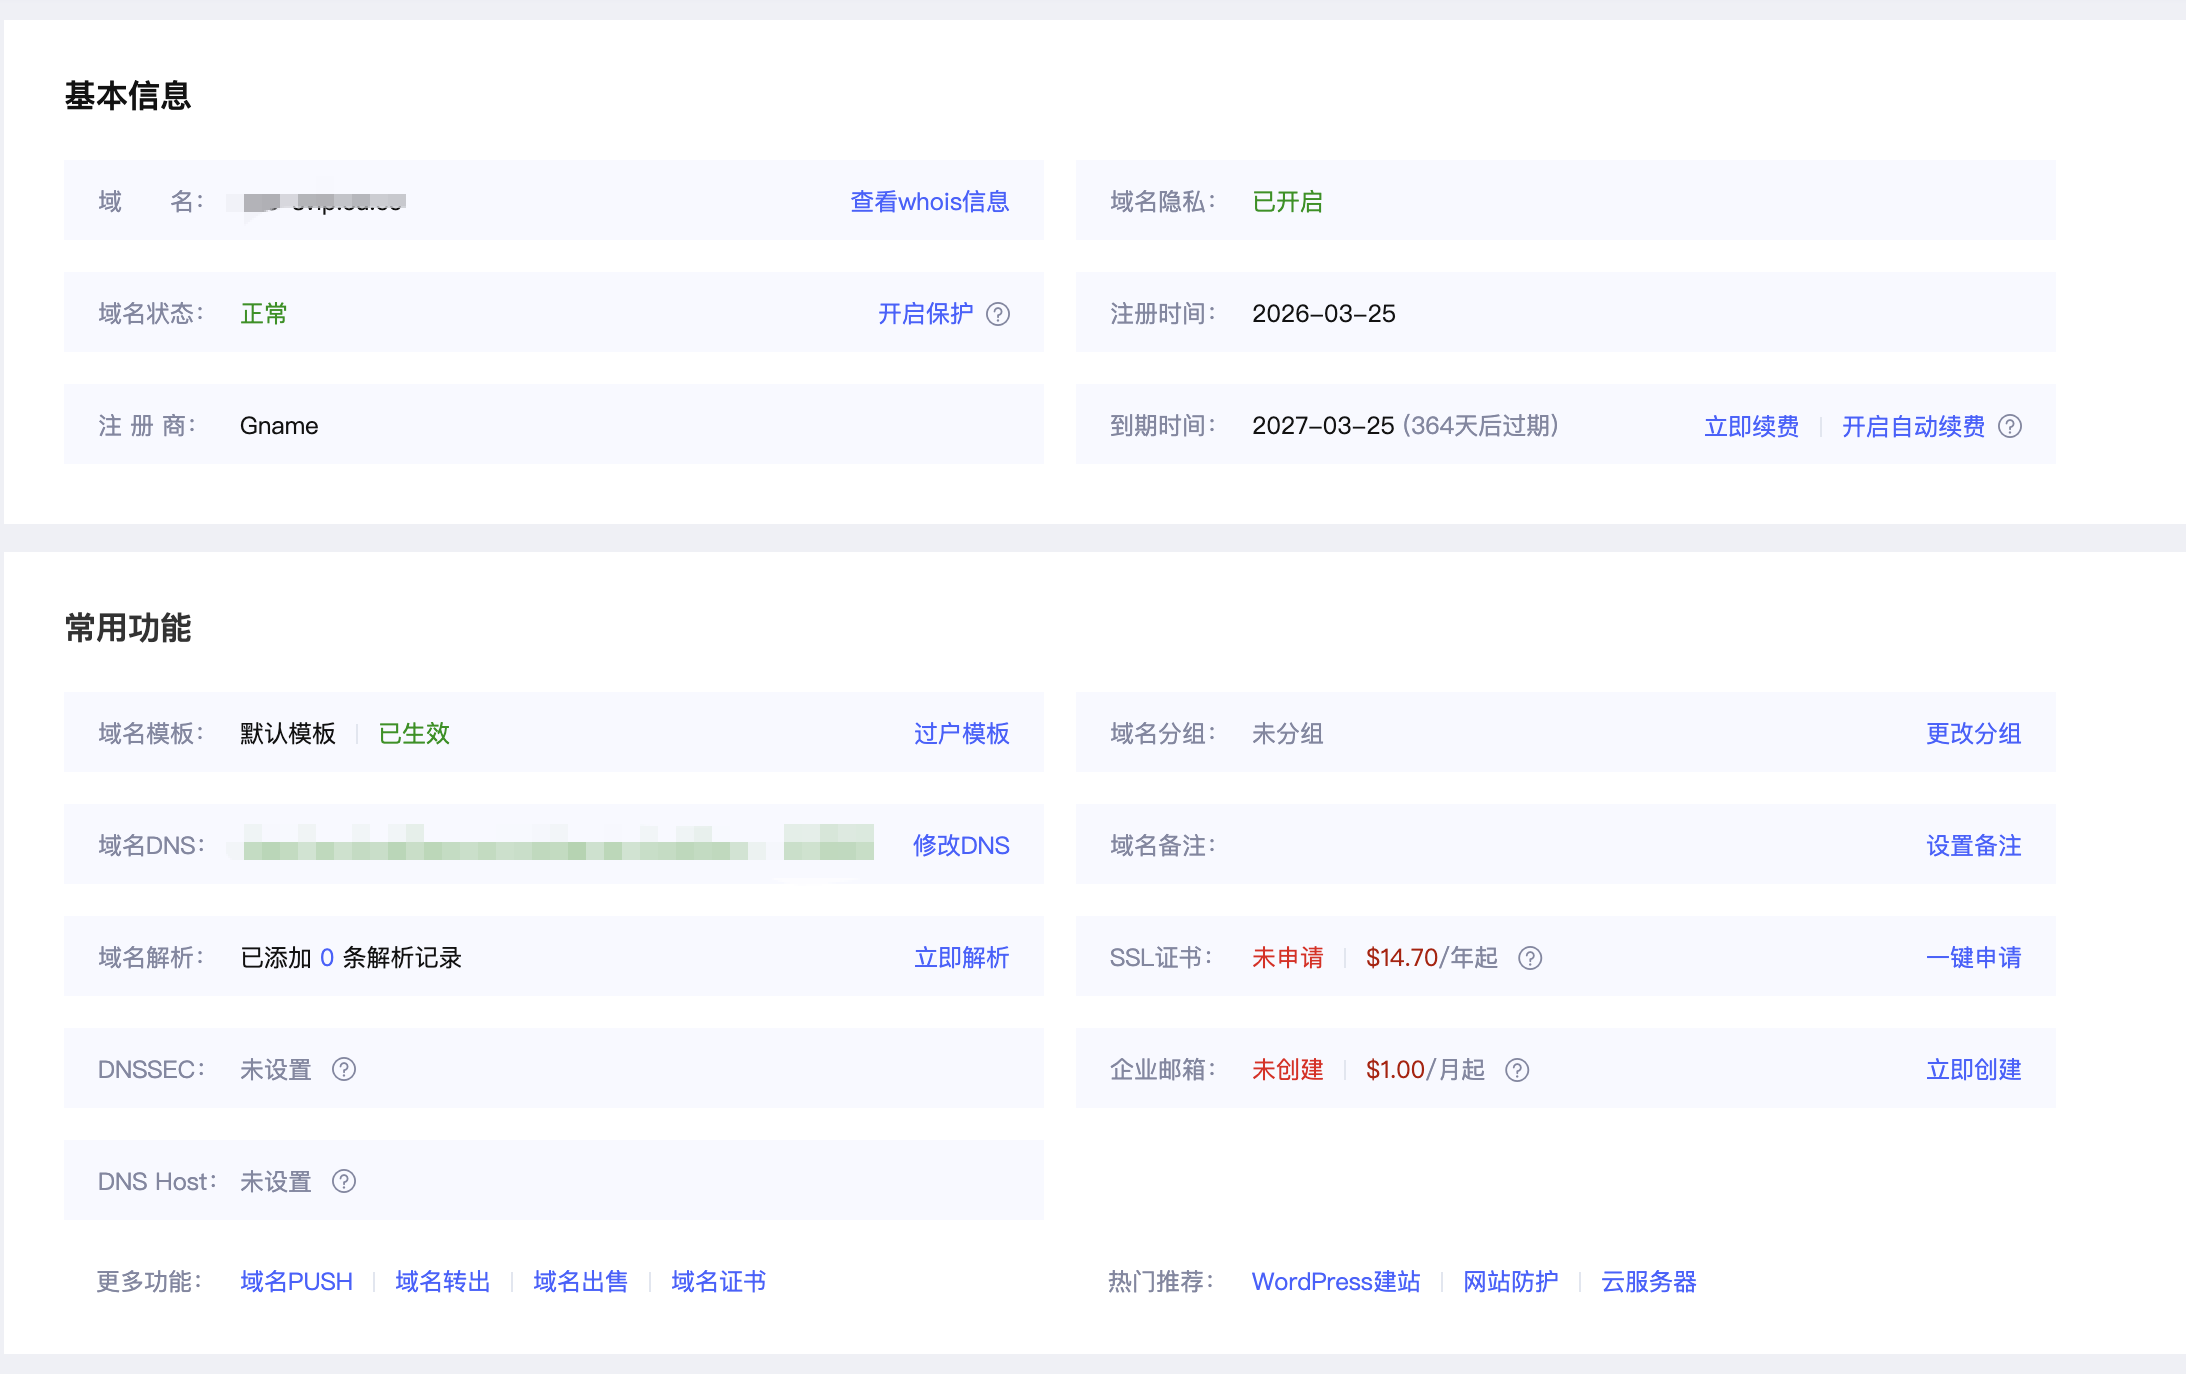Turn on auto-renewal for the domain
Image resolution: width=2186 pixels, height=1374 pixels.
coord(1913,425)
